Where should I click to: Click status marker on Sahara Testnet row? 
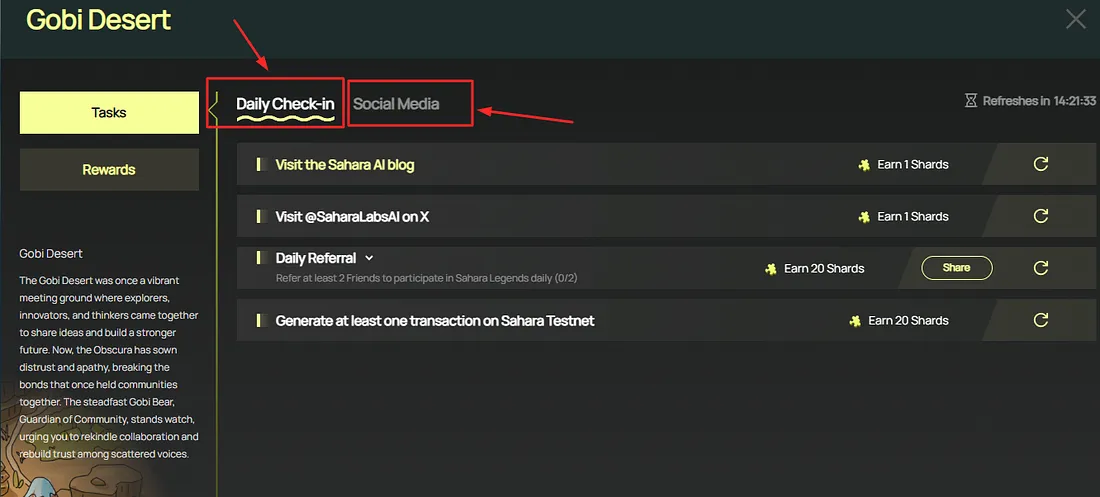262,320
